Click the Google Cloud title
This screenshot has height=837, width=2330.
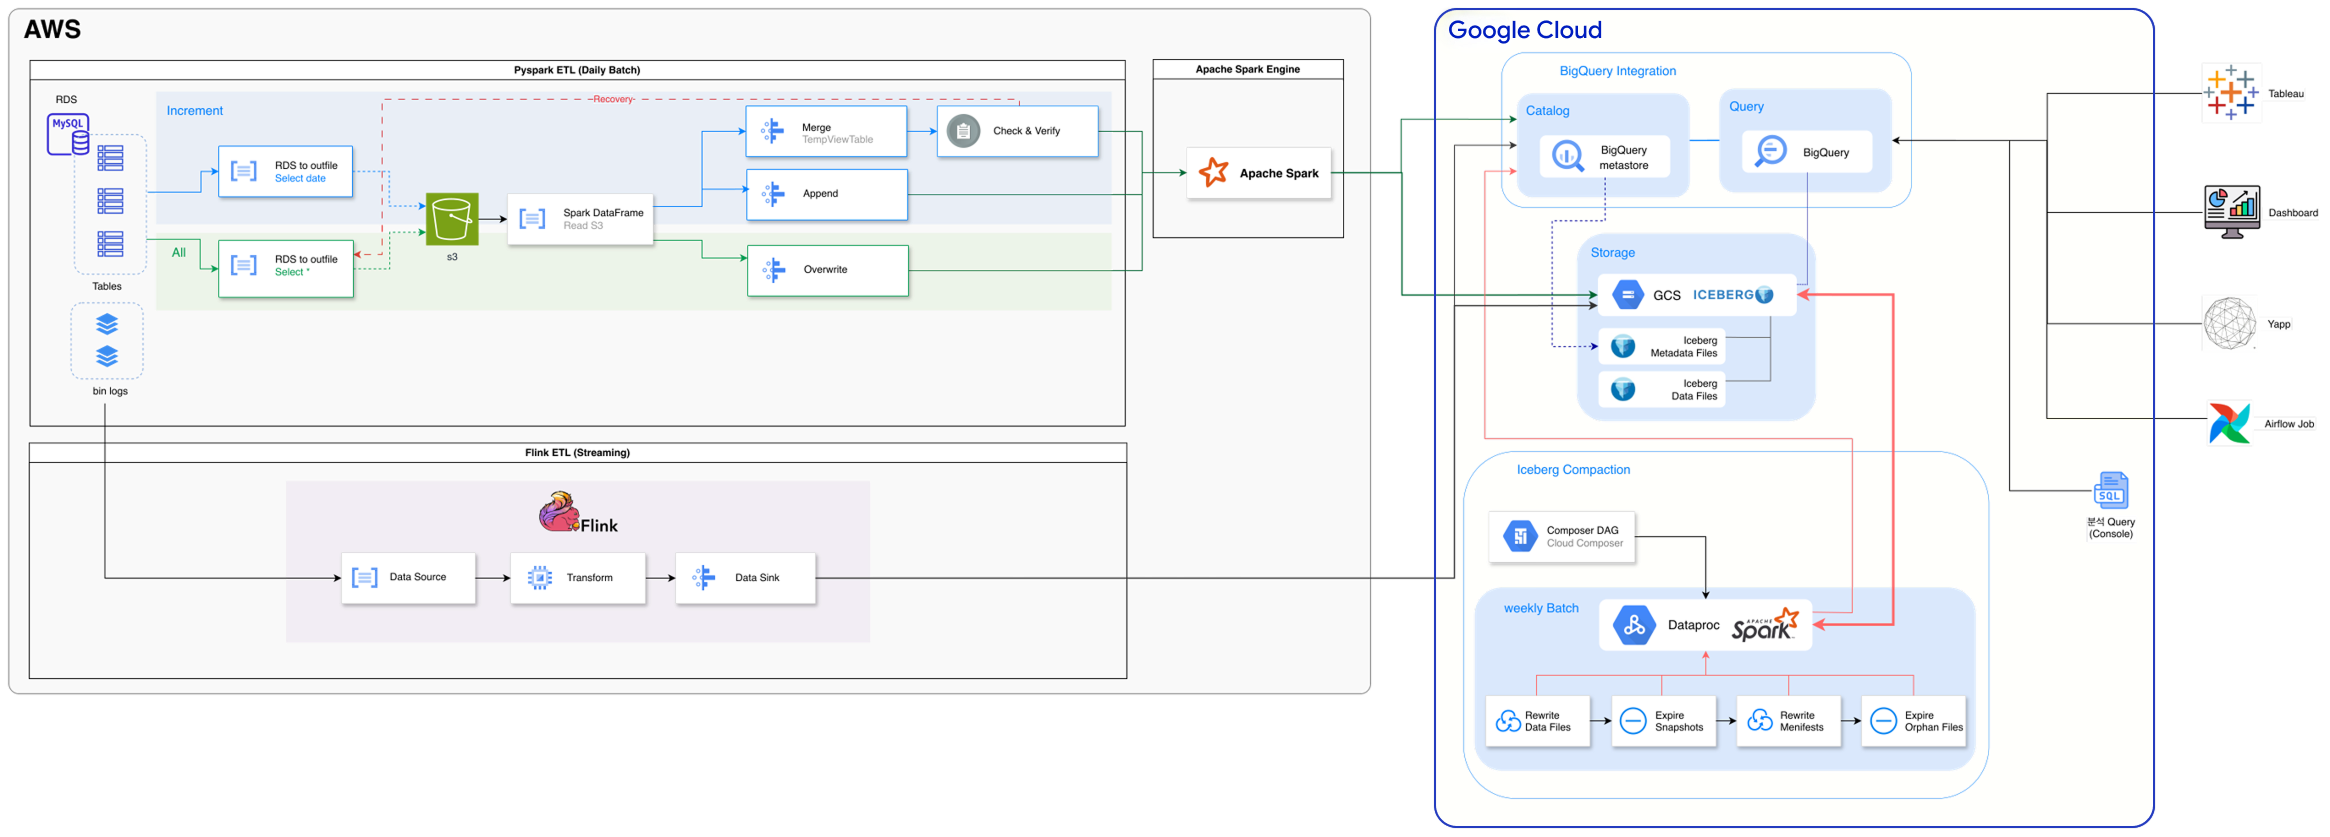coord(1525,30)
